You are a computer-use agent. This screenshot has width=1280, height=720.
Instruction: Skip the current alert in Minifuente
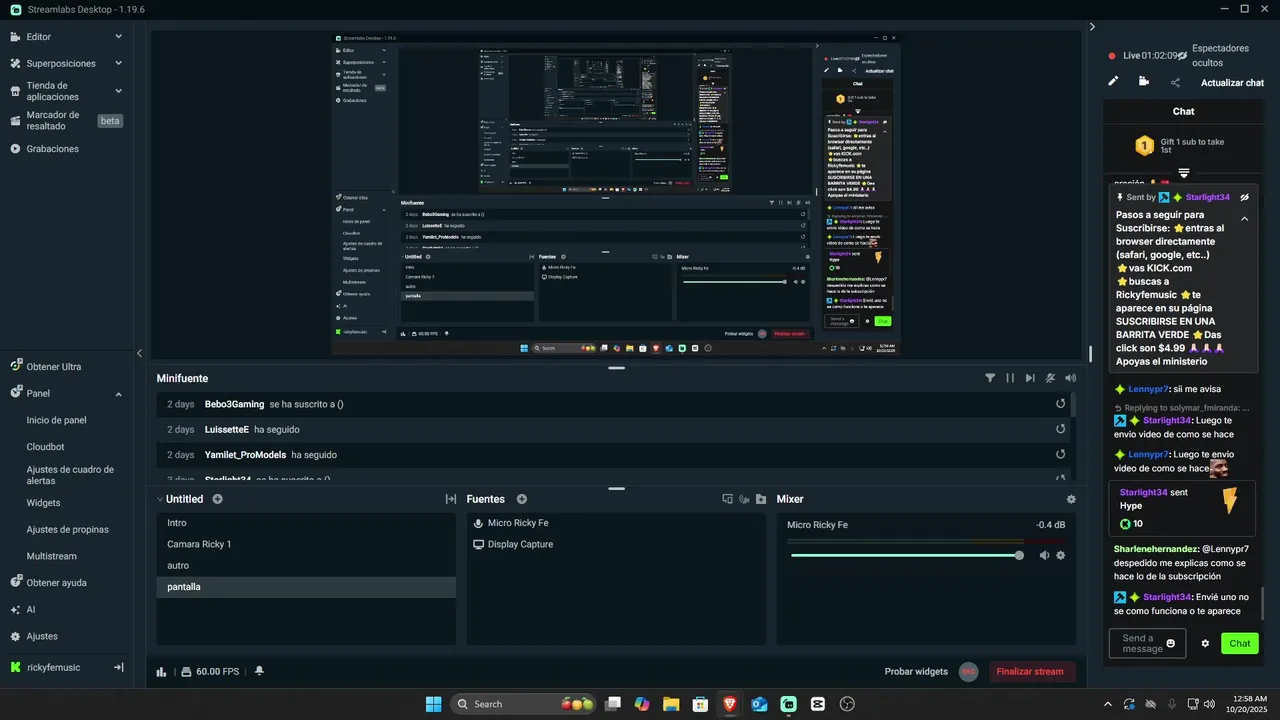1030,378
